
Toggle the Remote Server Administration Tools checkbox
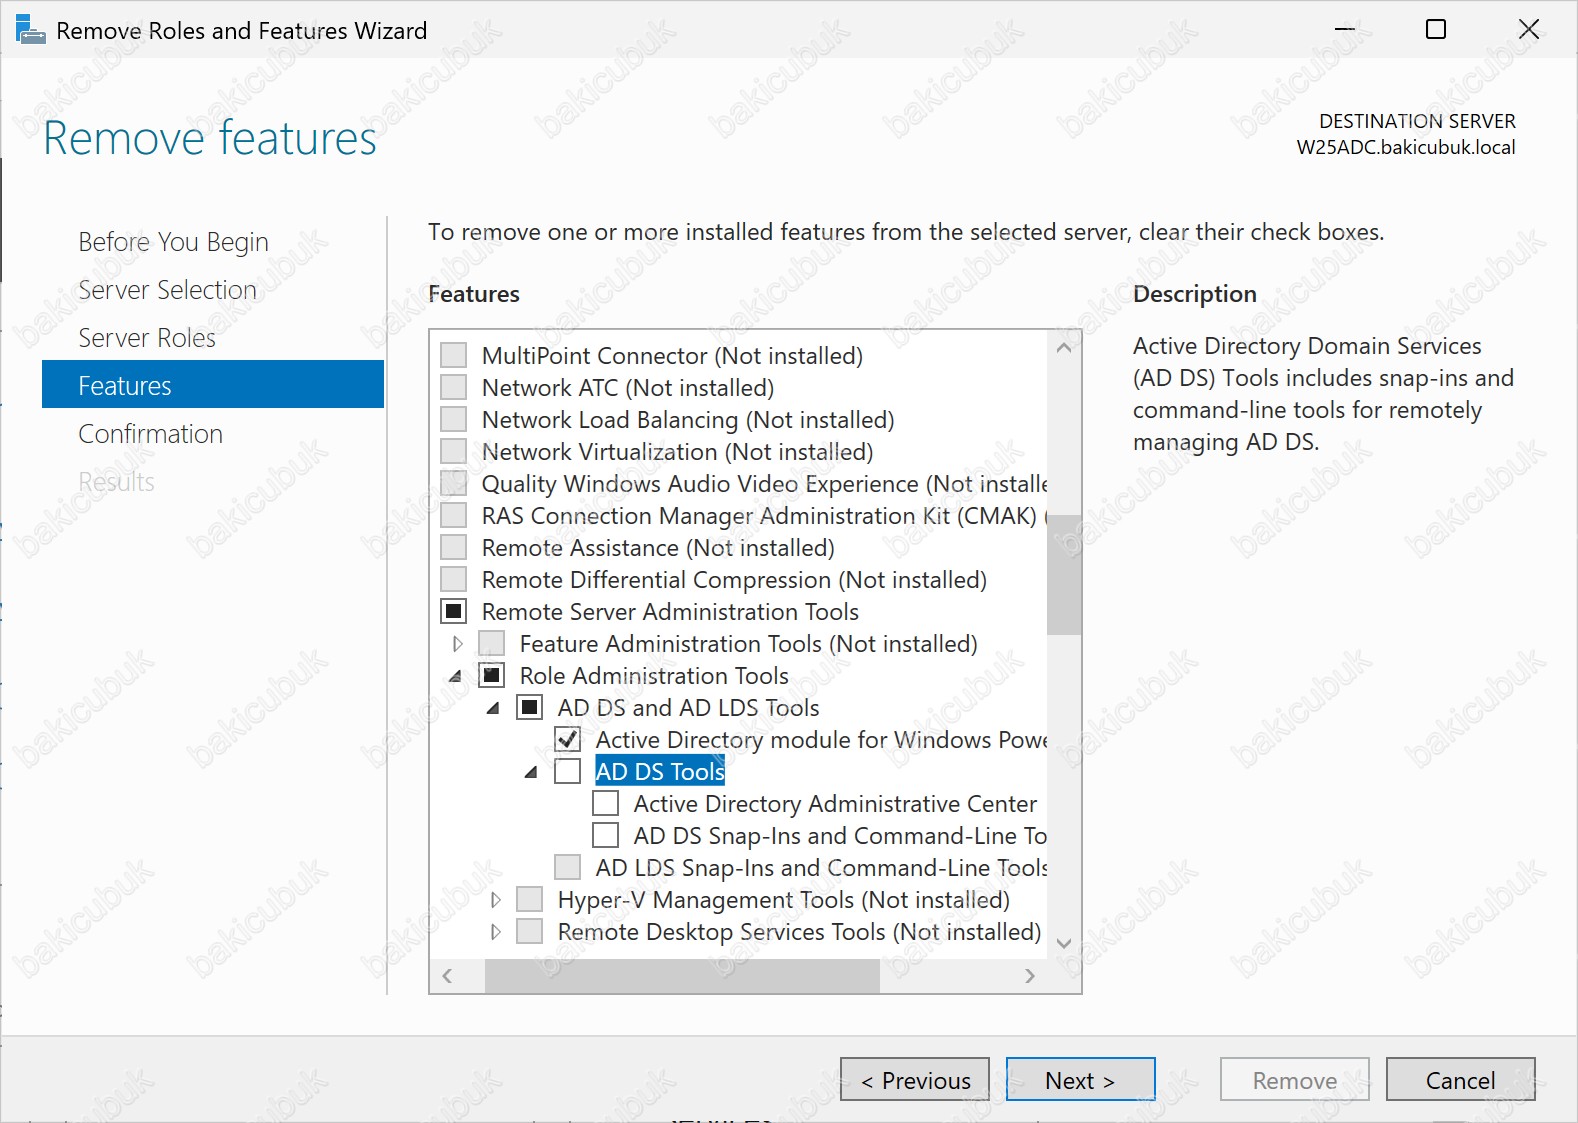[x=454, y=612]
